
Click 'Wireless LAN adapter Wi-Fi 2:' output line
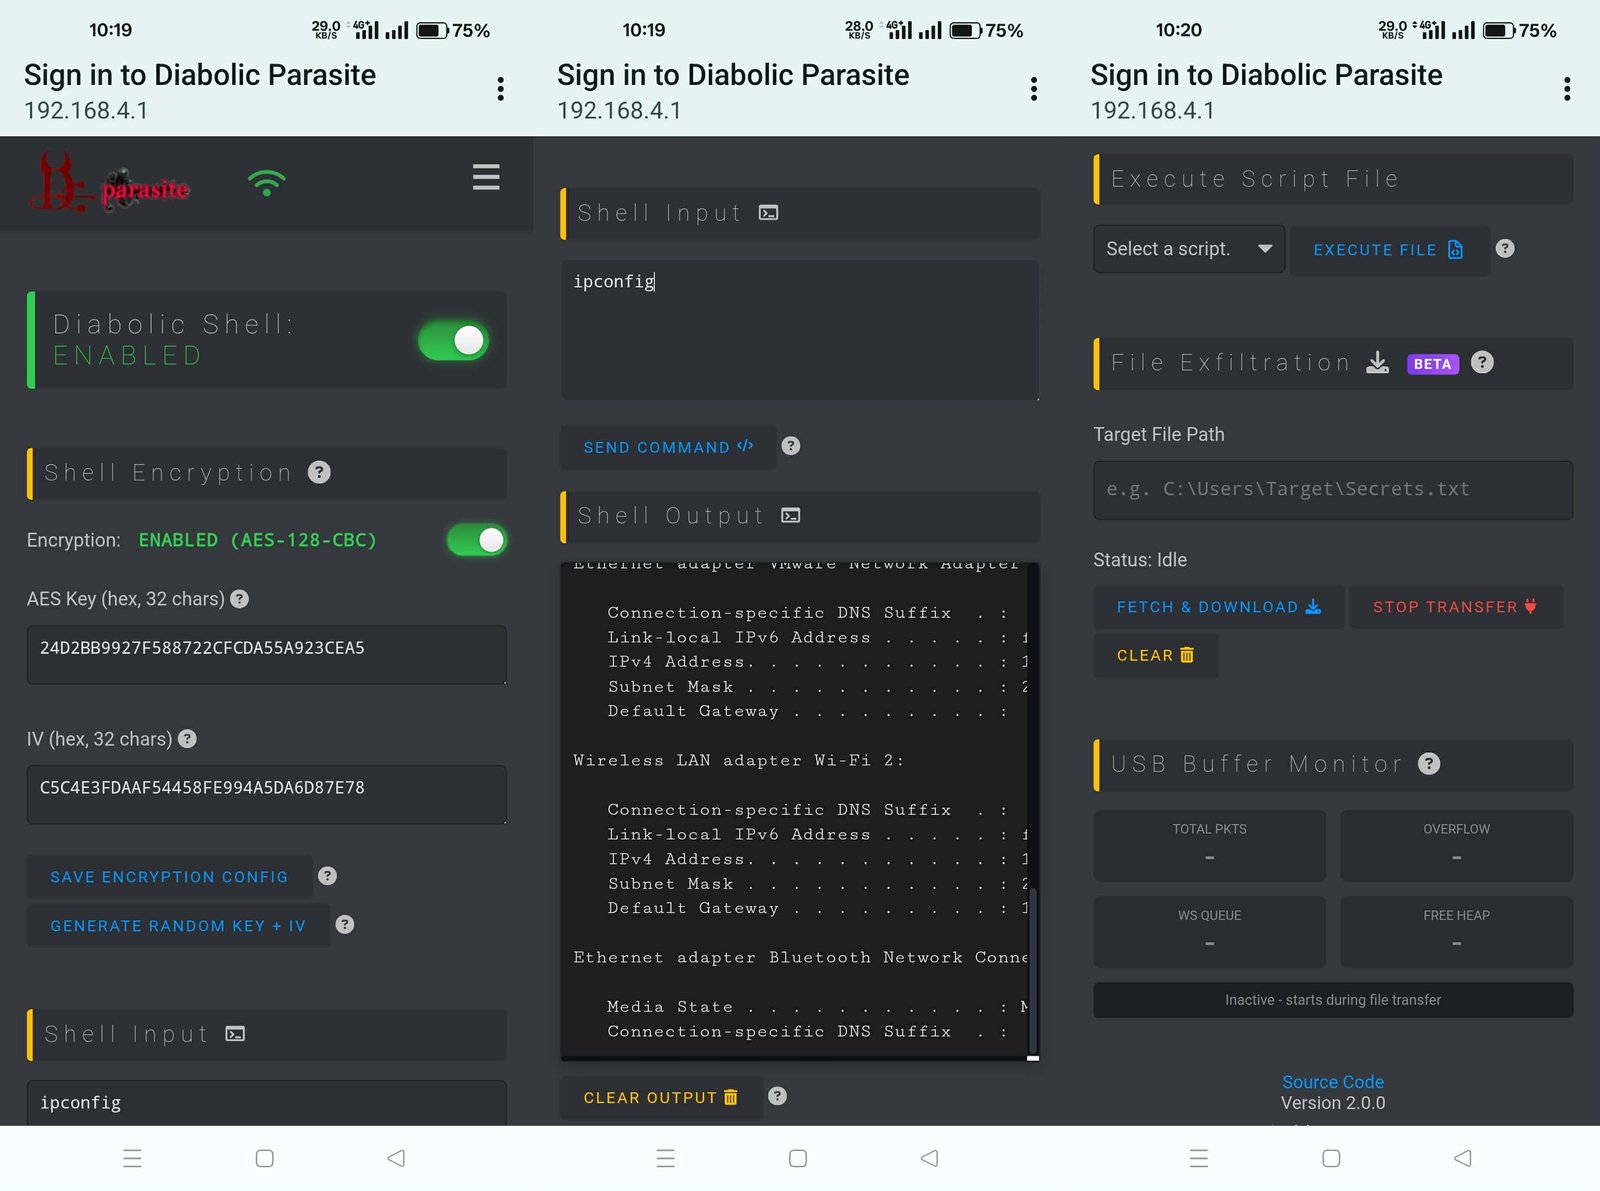coord(738,760)
